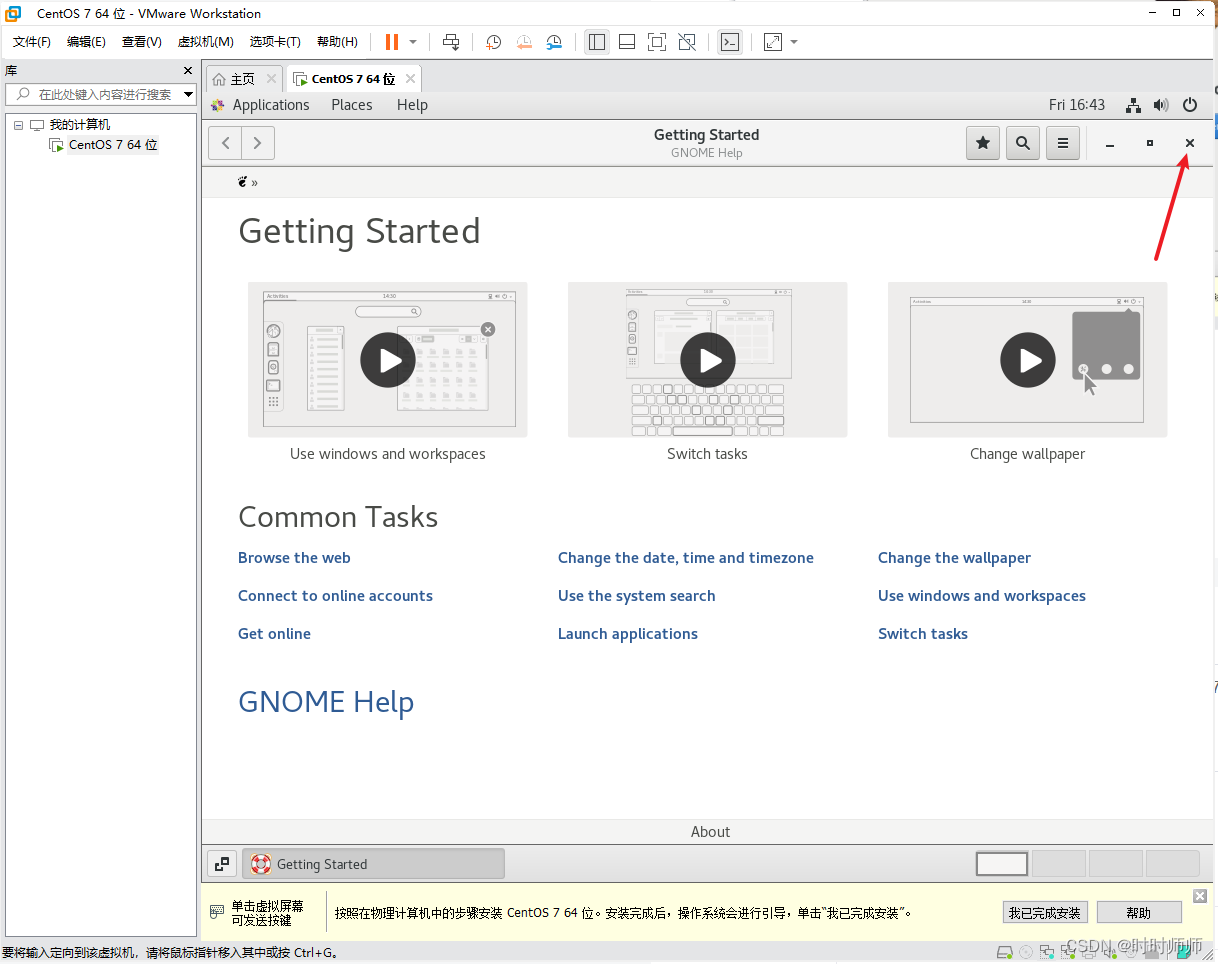Open search in GNOME Help
Screen dimensions: 1218x964
1023,143
